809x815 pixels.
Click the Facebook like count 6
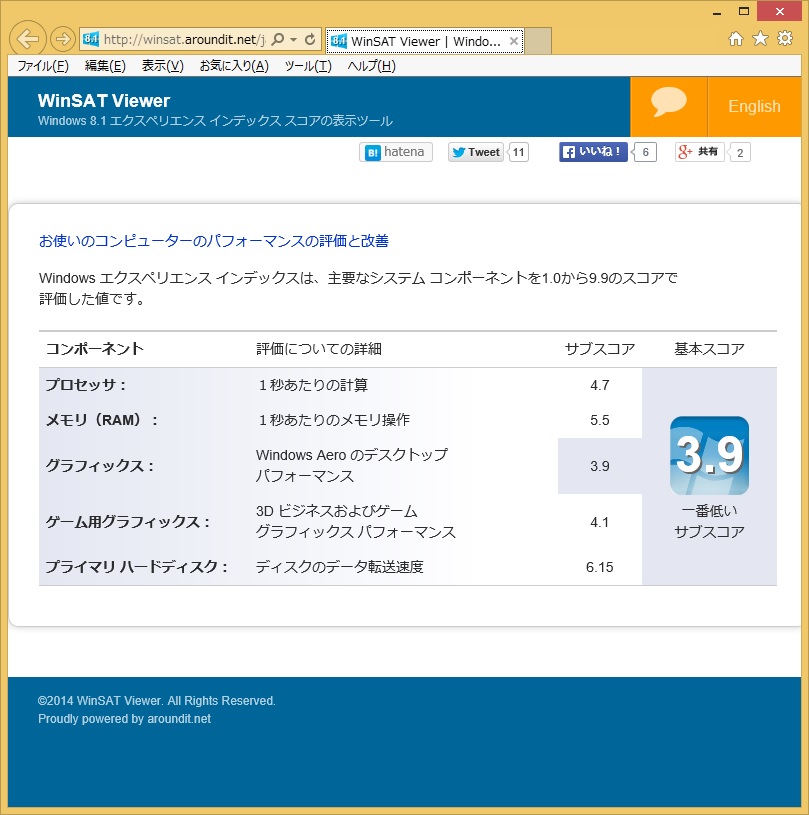tap(645, 152)
